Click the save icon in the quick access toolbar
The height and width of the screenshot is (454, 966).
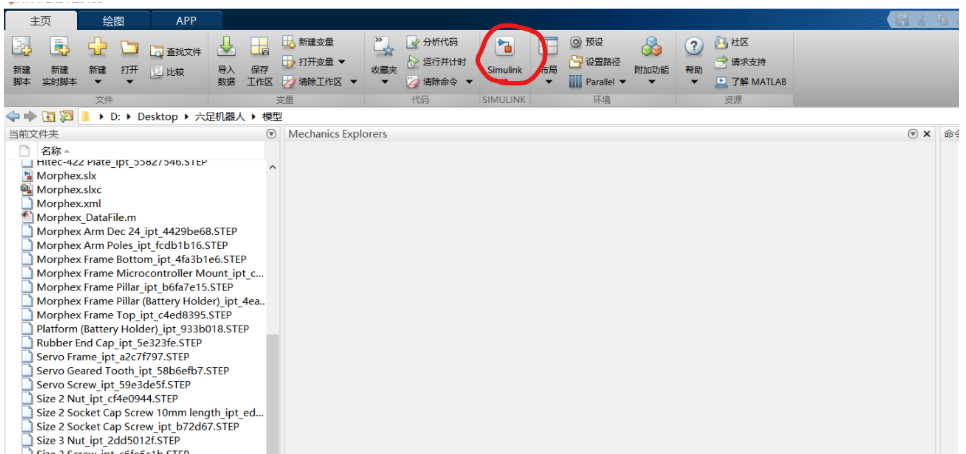[x=903, y=20]
